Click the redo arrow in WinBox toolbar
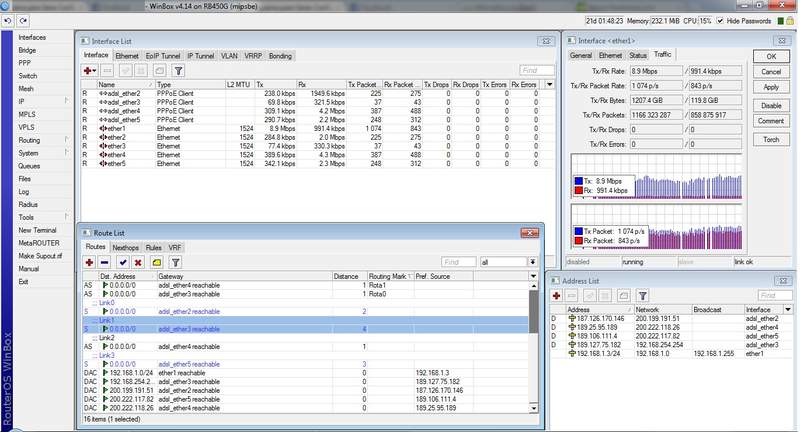Viewport: 800px width, 432px height. [x=23, y=20]
